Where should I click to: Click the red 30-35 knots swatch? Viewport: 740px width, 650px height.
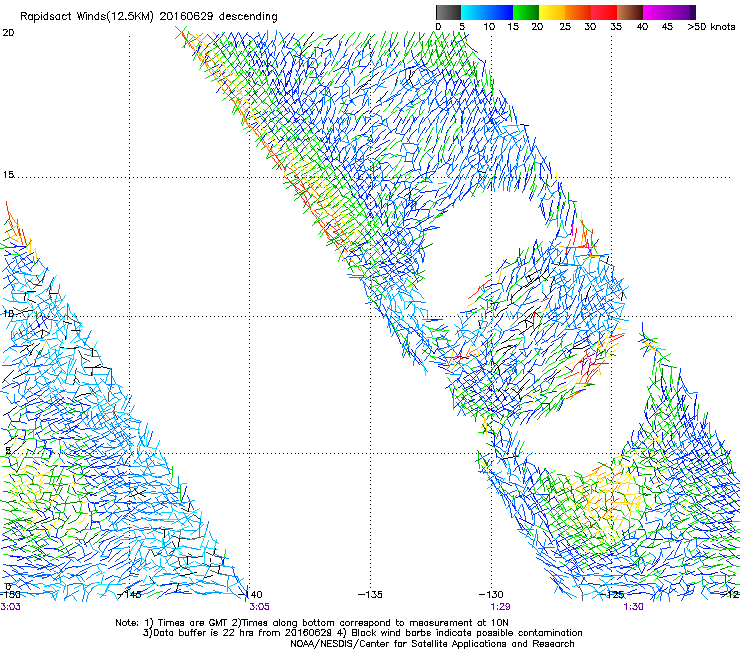(x=604, y=12)
